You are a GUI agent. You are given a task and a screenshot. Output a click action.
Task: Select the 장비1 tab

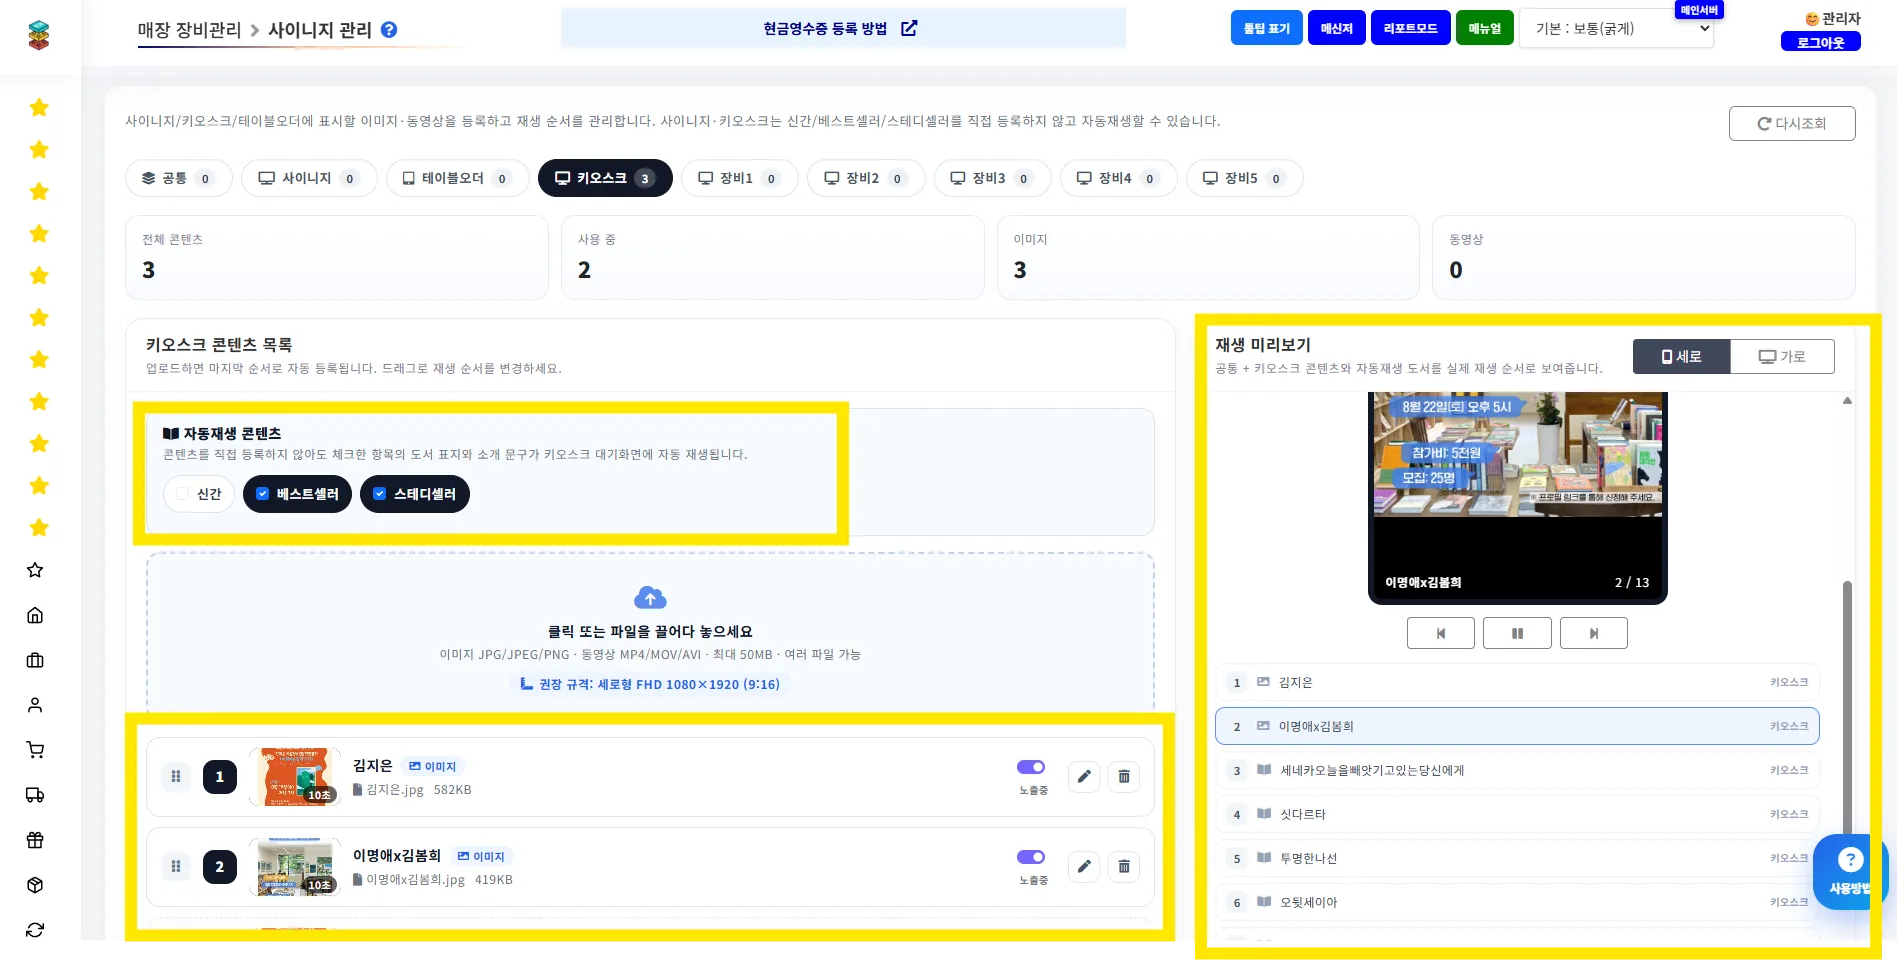(739, 178)
